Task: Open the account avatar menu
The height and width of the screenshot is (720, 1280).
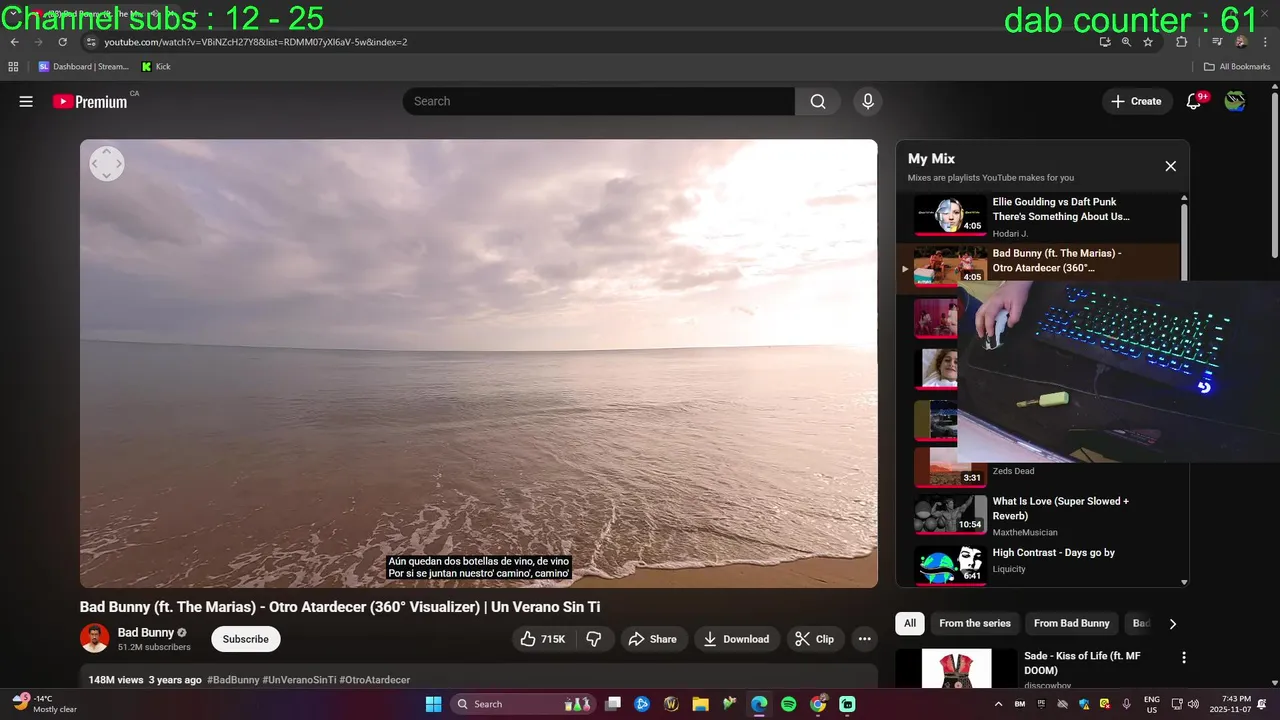Action: (x=1235, y=101)
